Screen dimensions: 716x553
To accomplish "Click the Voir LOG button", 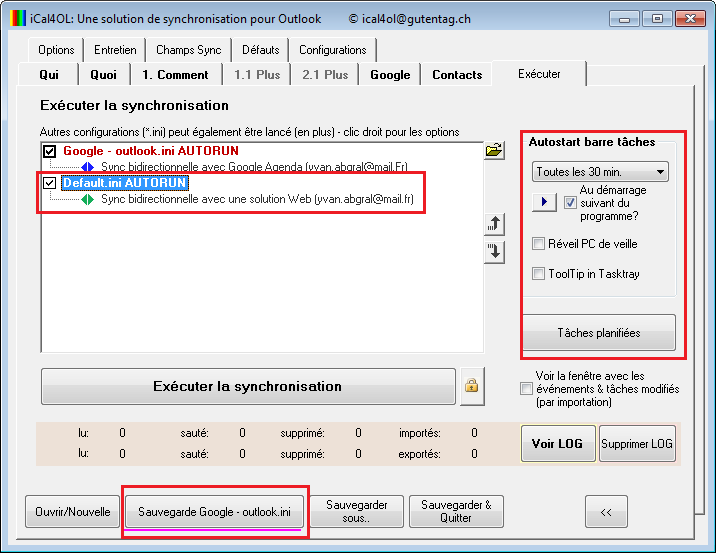I will tap(557, 443).
